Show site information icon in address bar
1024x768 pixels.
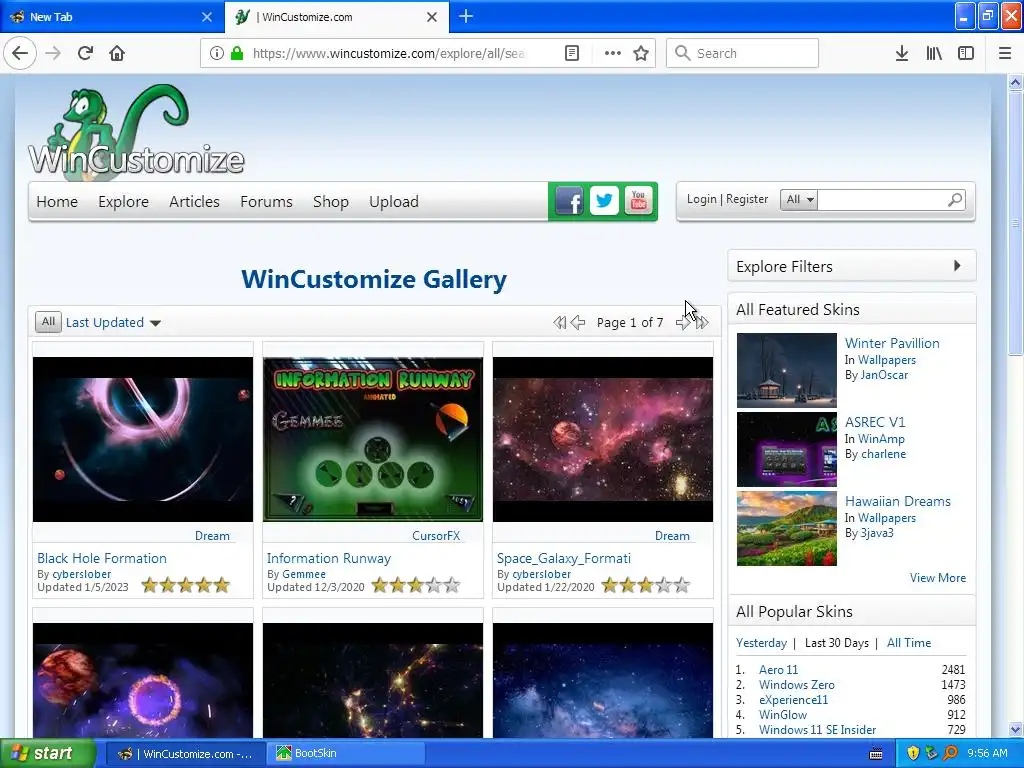pyautogui.click(x=217, y=53)
